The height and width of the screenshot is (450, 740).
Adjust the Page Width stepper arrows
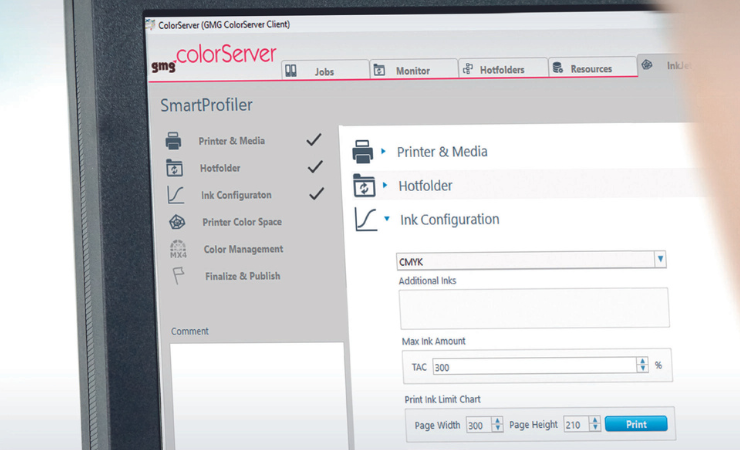point(497,425)
